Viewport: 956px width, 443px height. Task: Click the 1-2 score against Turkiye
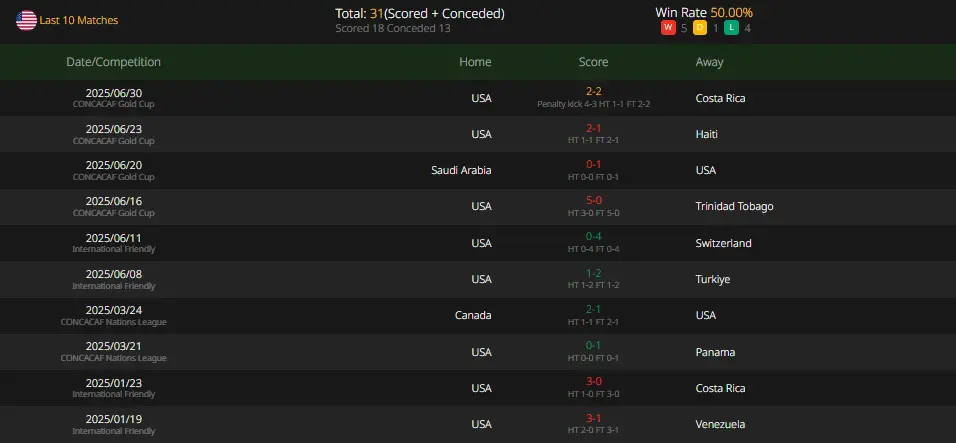pyautogui.click(x=594, y=273)
